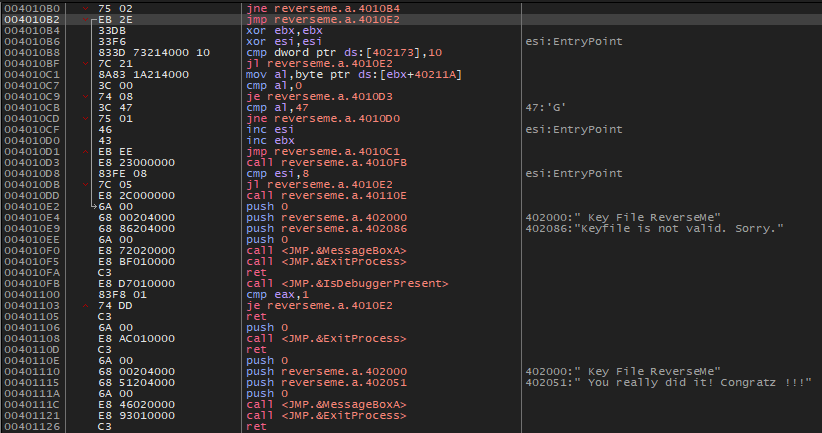Click the cmp dword ptr ds:[402173],10 instruction

coord(344,52)
